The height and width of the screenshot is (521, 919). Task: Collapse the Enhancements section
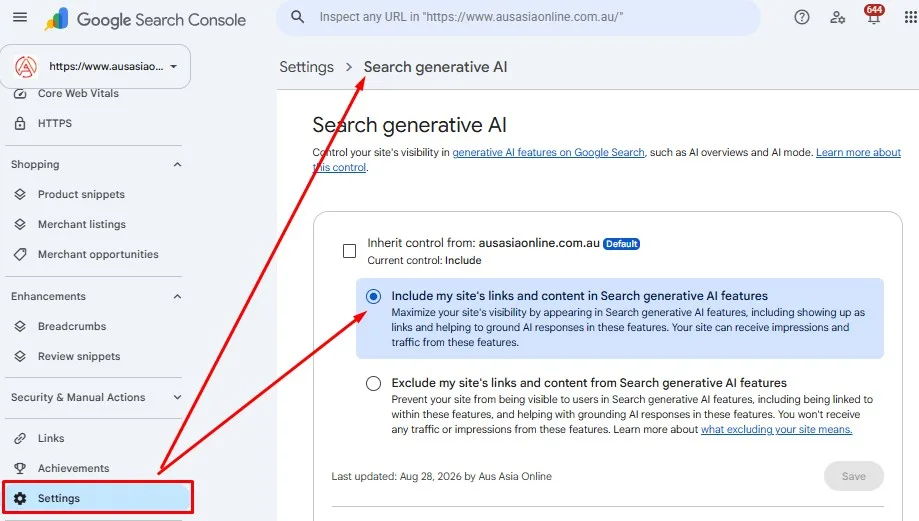tap(177, 297)
